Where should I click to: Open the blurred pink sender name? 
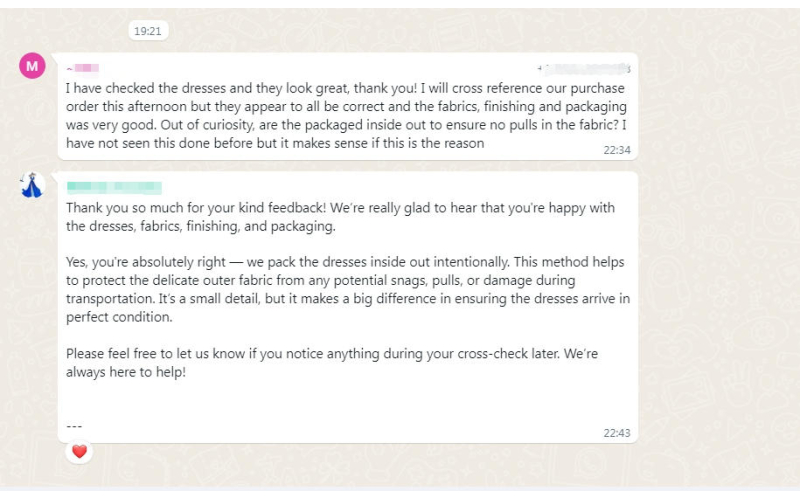(85, 68)
